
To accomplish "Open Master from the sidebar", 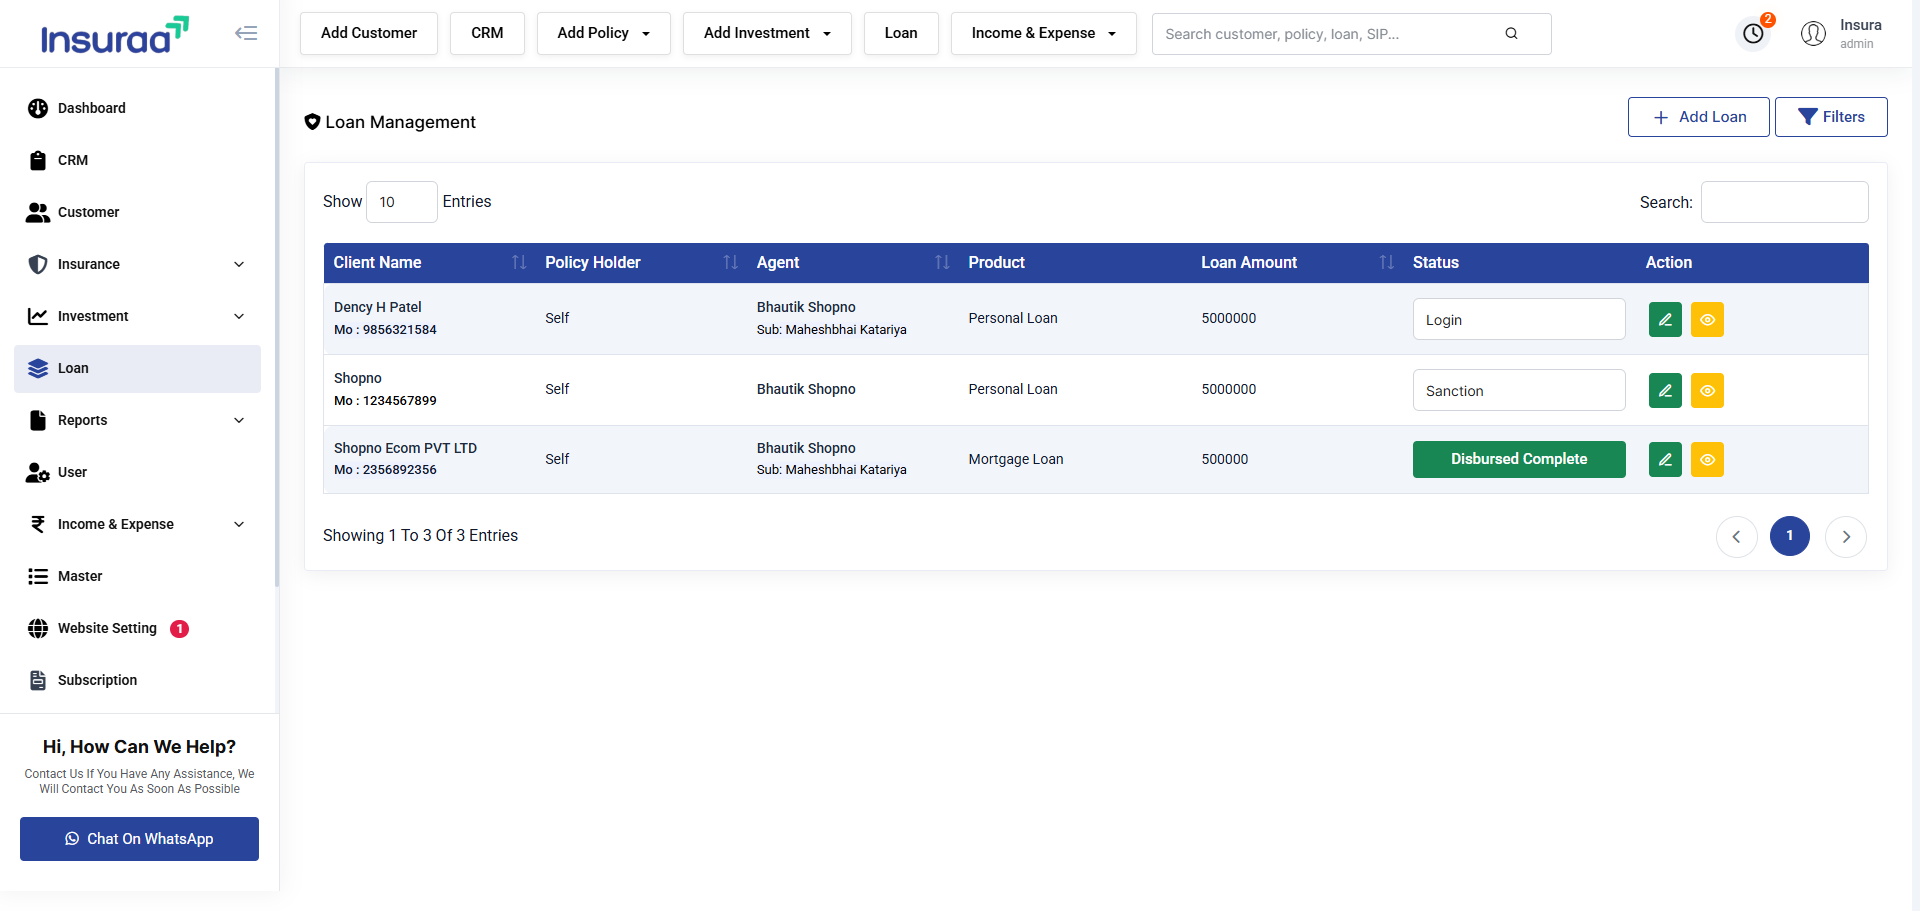I will tap(137, 576).
